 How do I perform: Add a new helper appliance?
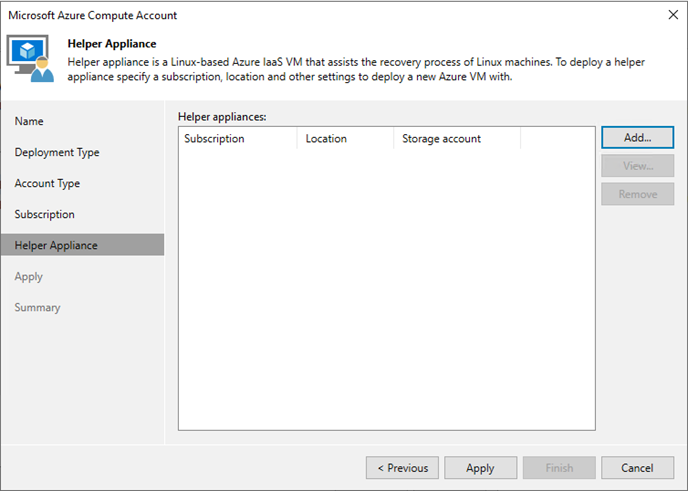(x=638, y=138)
